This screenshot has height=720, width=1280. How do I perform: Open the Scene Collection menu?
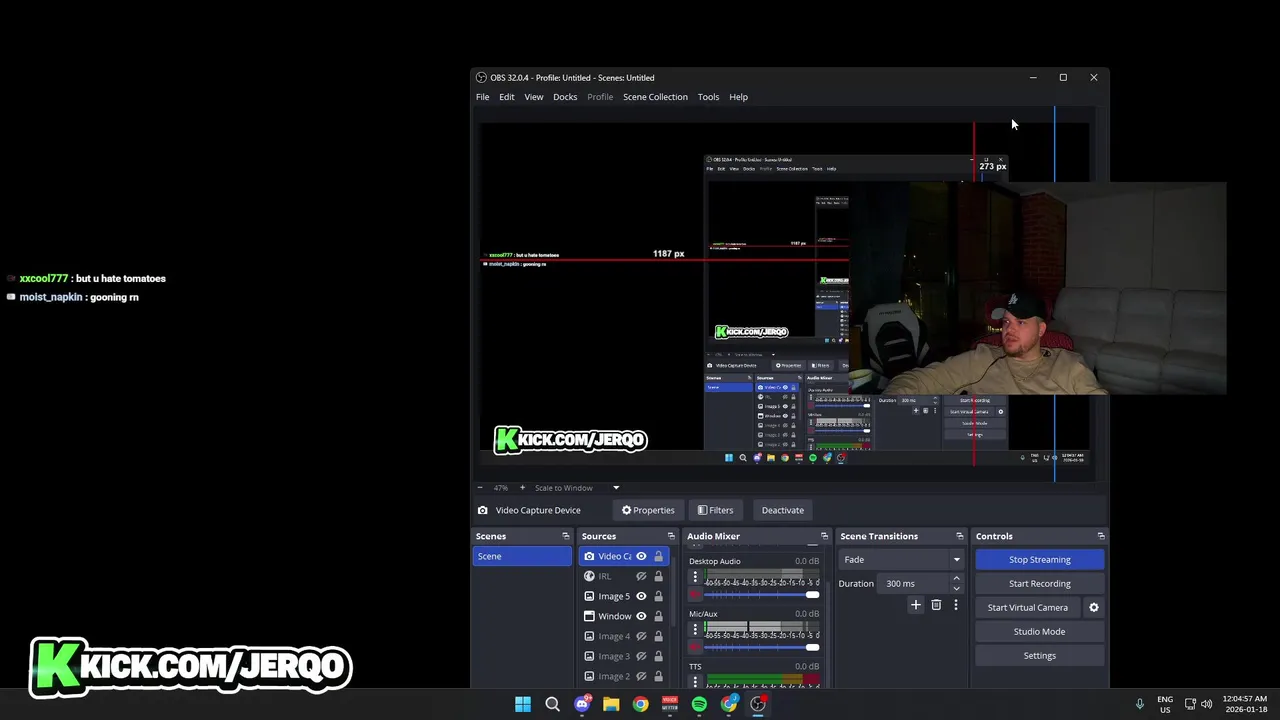[655, 97]
